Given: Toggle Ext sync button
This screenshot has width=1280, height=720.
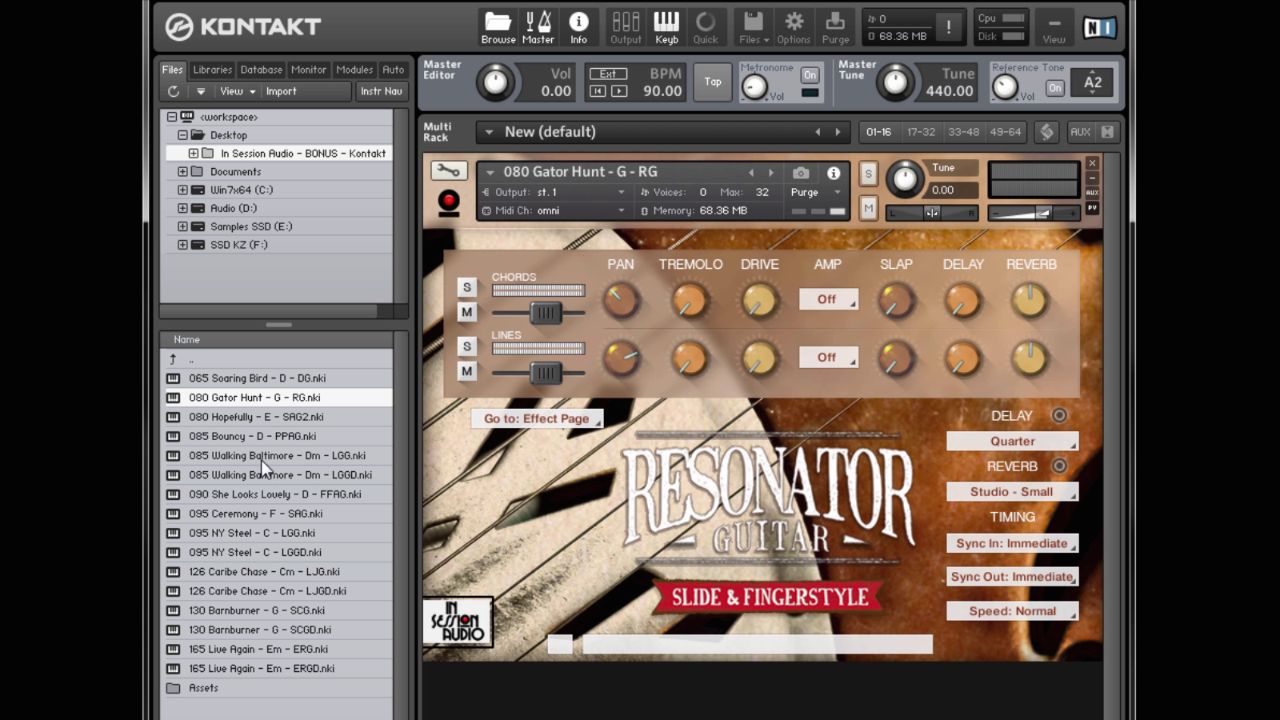Looking at the screenshot, I should 607,74.
